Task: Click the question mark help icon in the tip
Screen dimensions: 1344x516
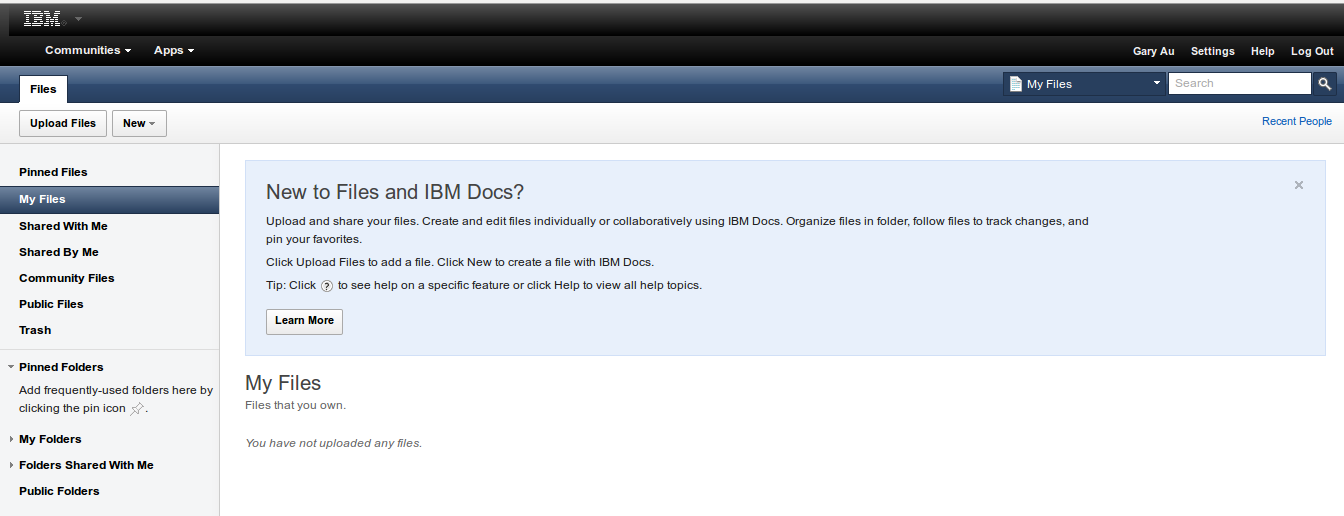Action: [x=327, y=286]
